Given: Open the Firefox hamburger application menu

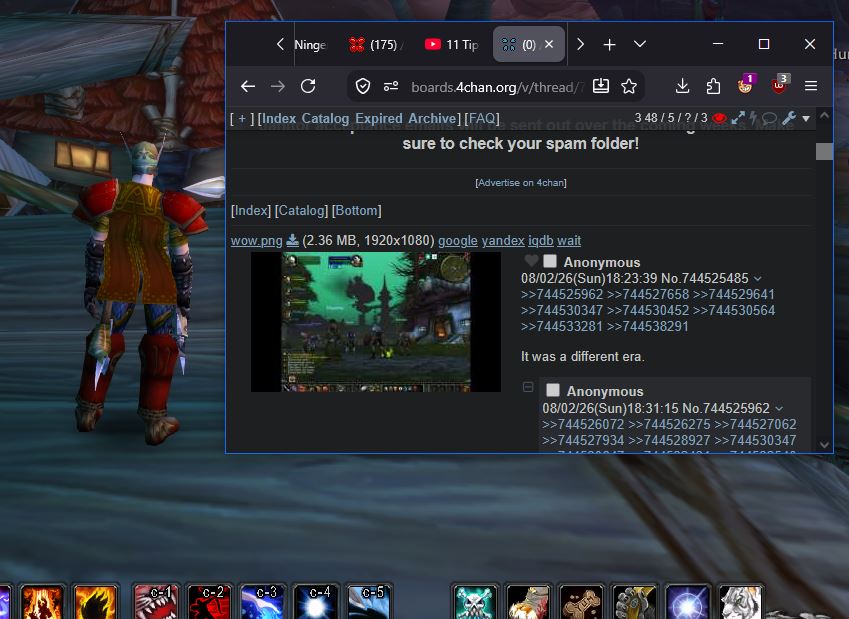Looking at the screenshot, I should coord(811,86).
